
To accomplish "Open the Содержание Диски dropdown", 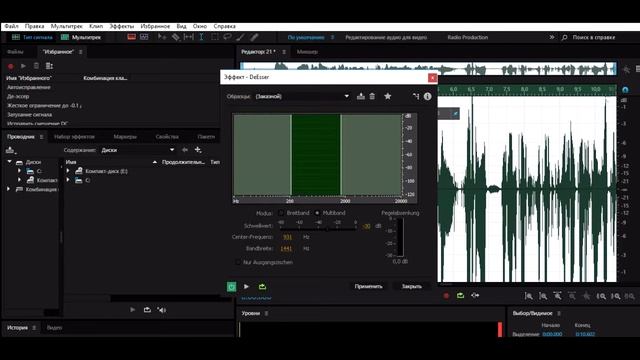I will (138, 150).
